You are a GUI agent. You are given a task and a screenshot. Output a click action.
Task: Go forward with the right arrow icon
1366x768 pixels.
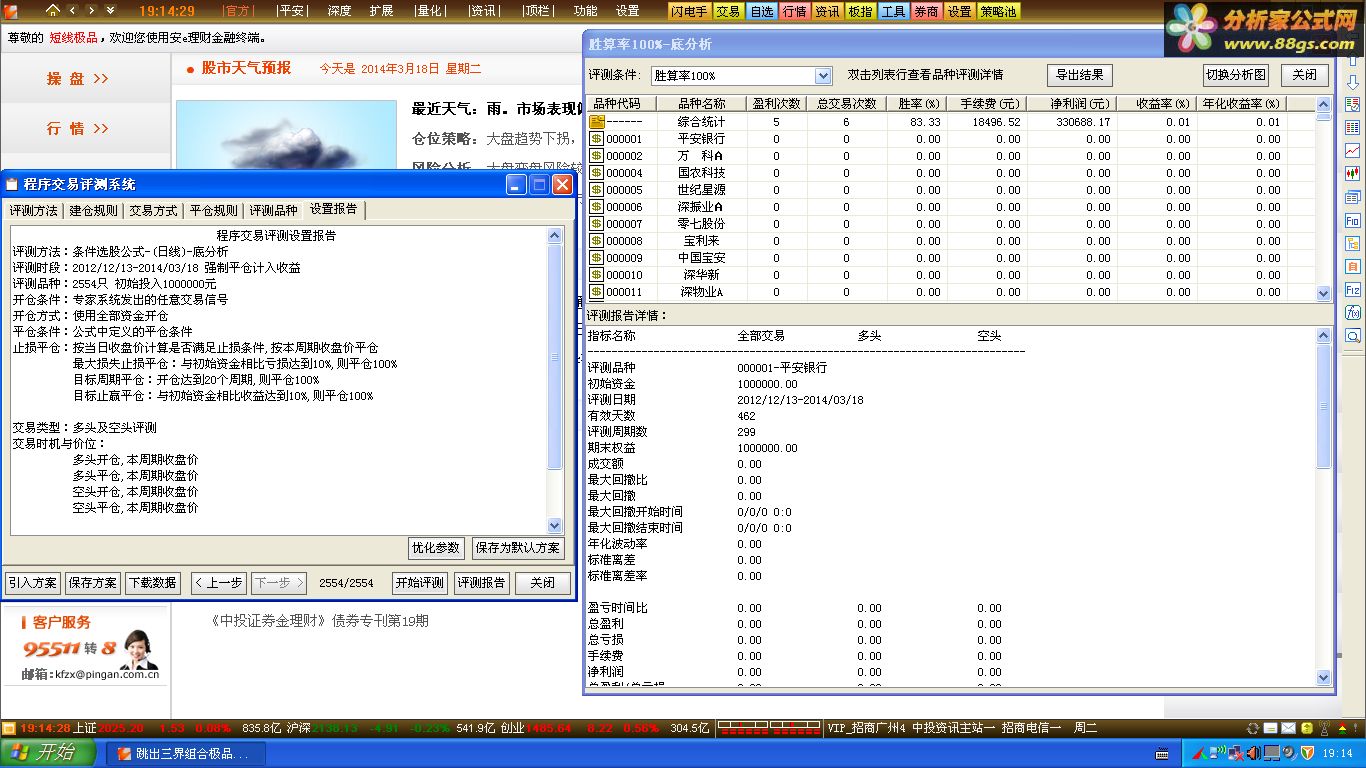click(91, 11)
